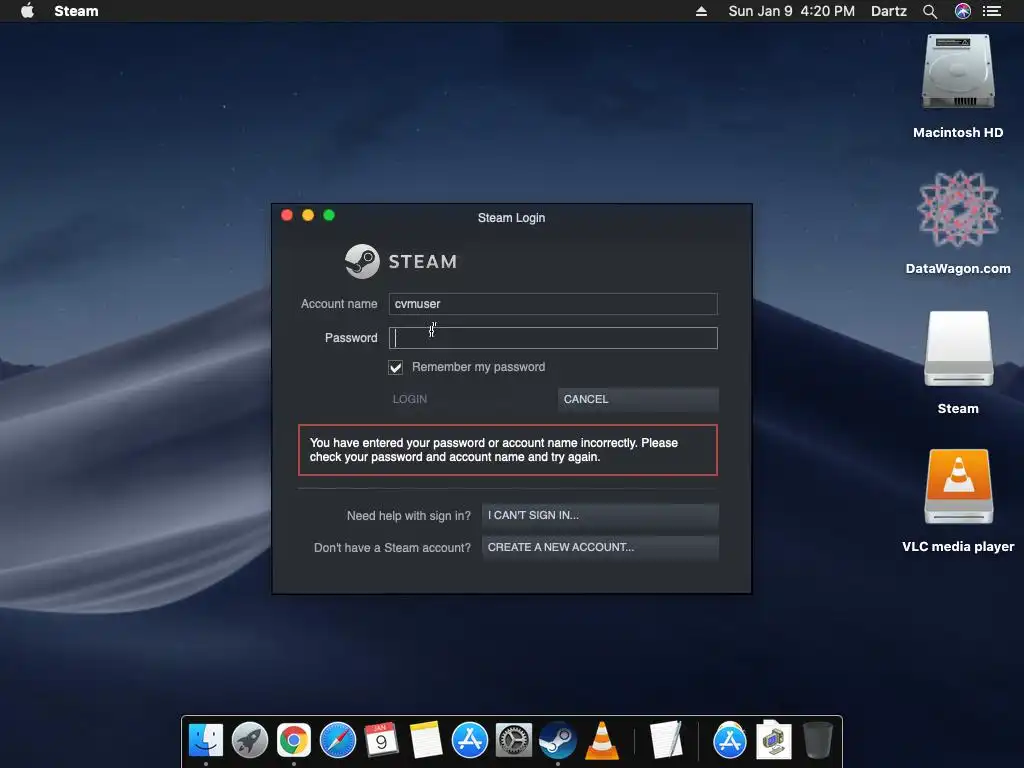Click the I CAN'T SIGN IN button
This screenshot has width=1024, height=768.
pyautogui.click(x=600, y=515)
